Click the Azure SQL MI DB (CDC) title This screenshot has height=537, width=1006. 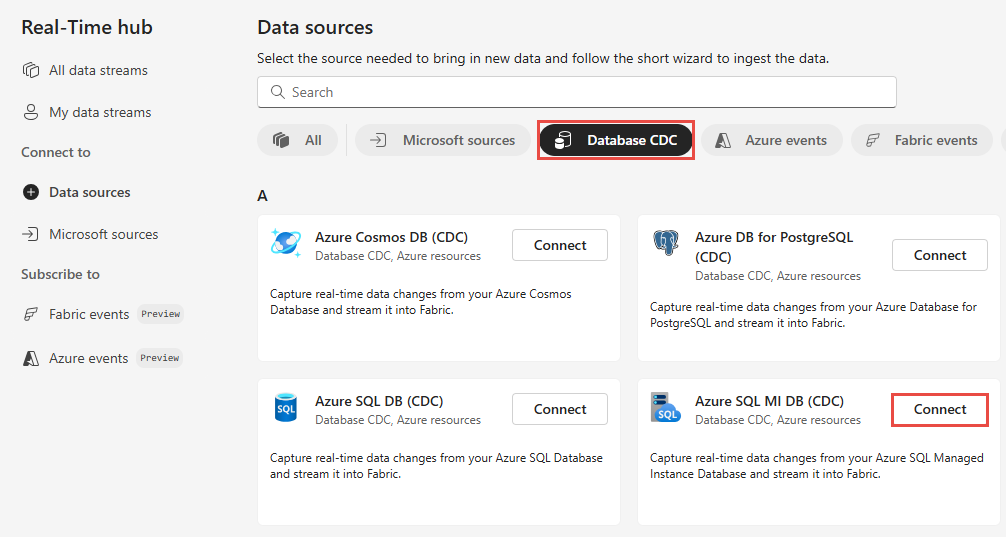[769, 401]
